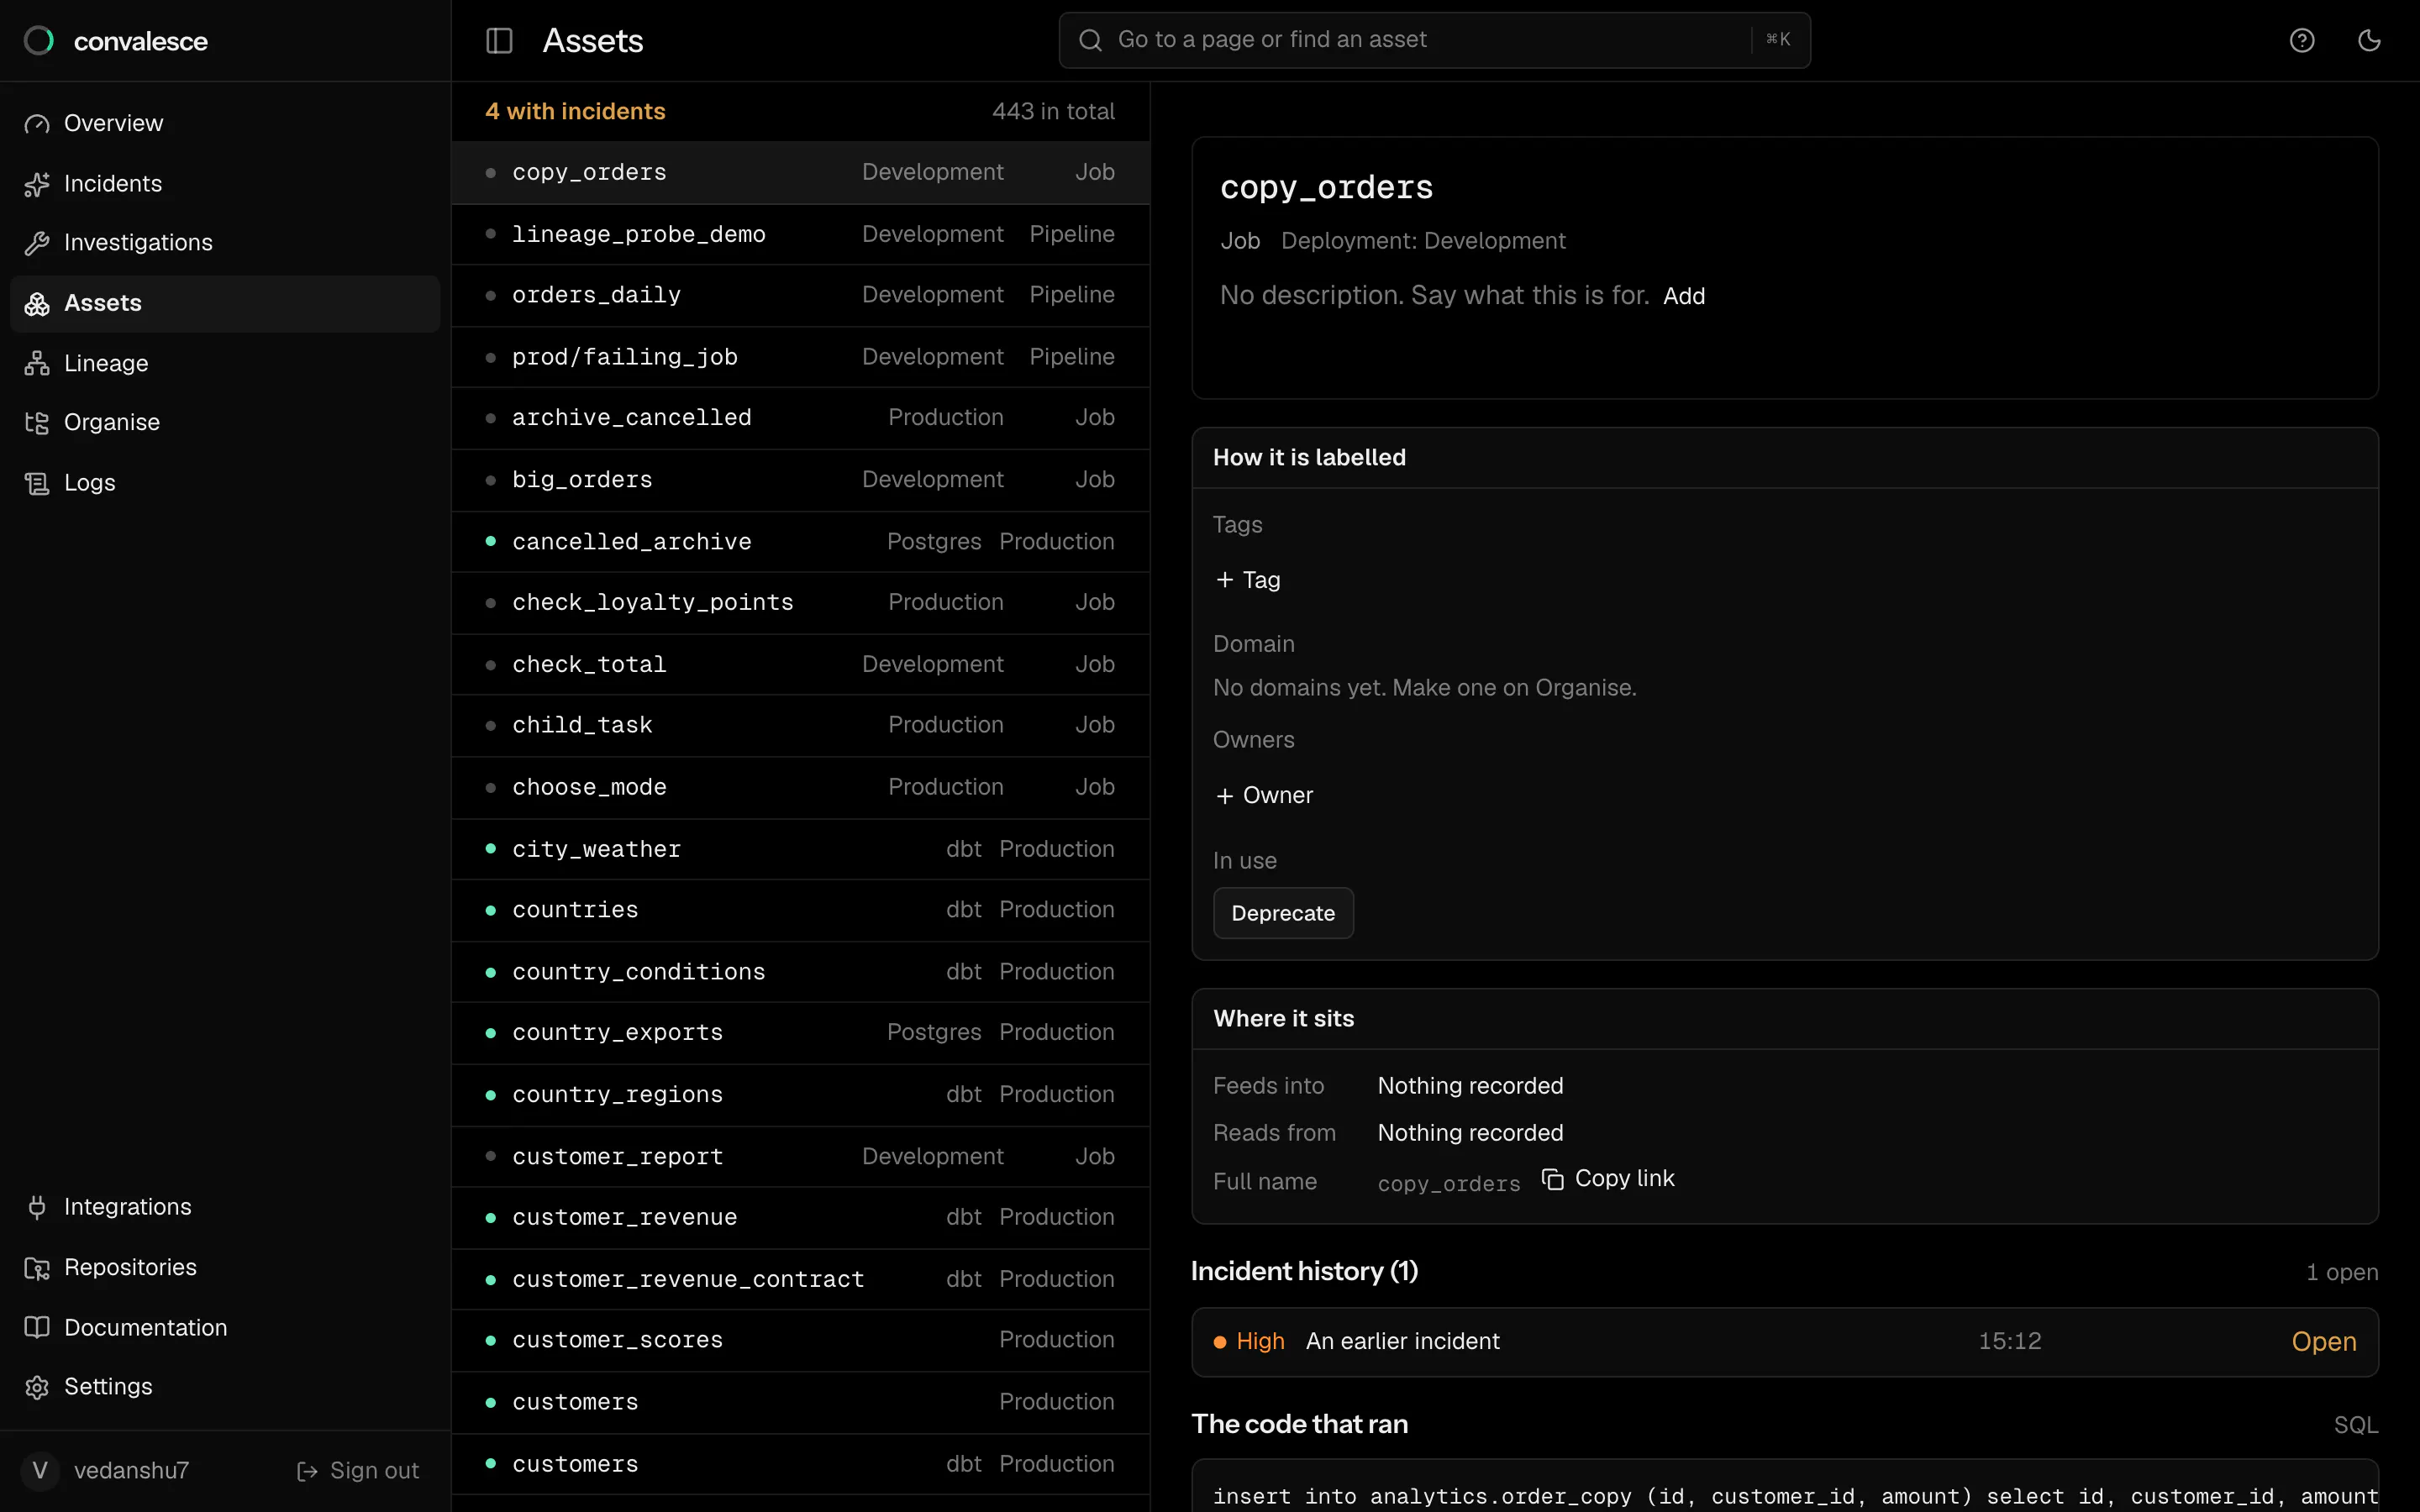Click the Lineage hierarchy icon
This screenshot has width=2420, height=1512.
(37, 364)
